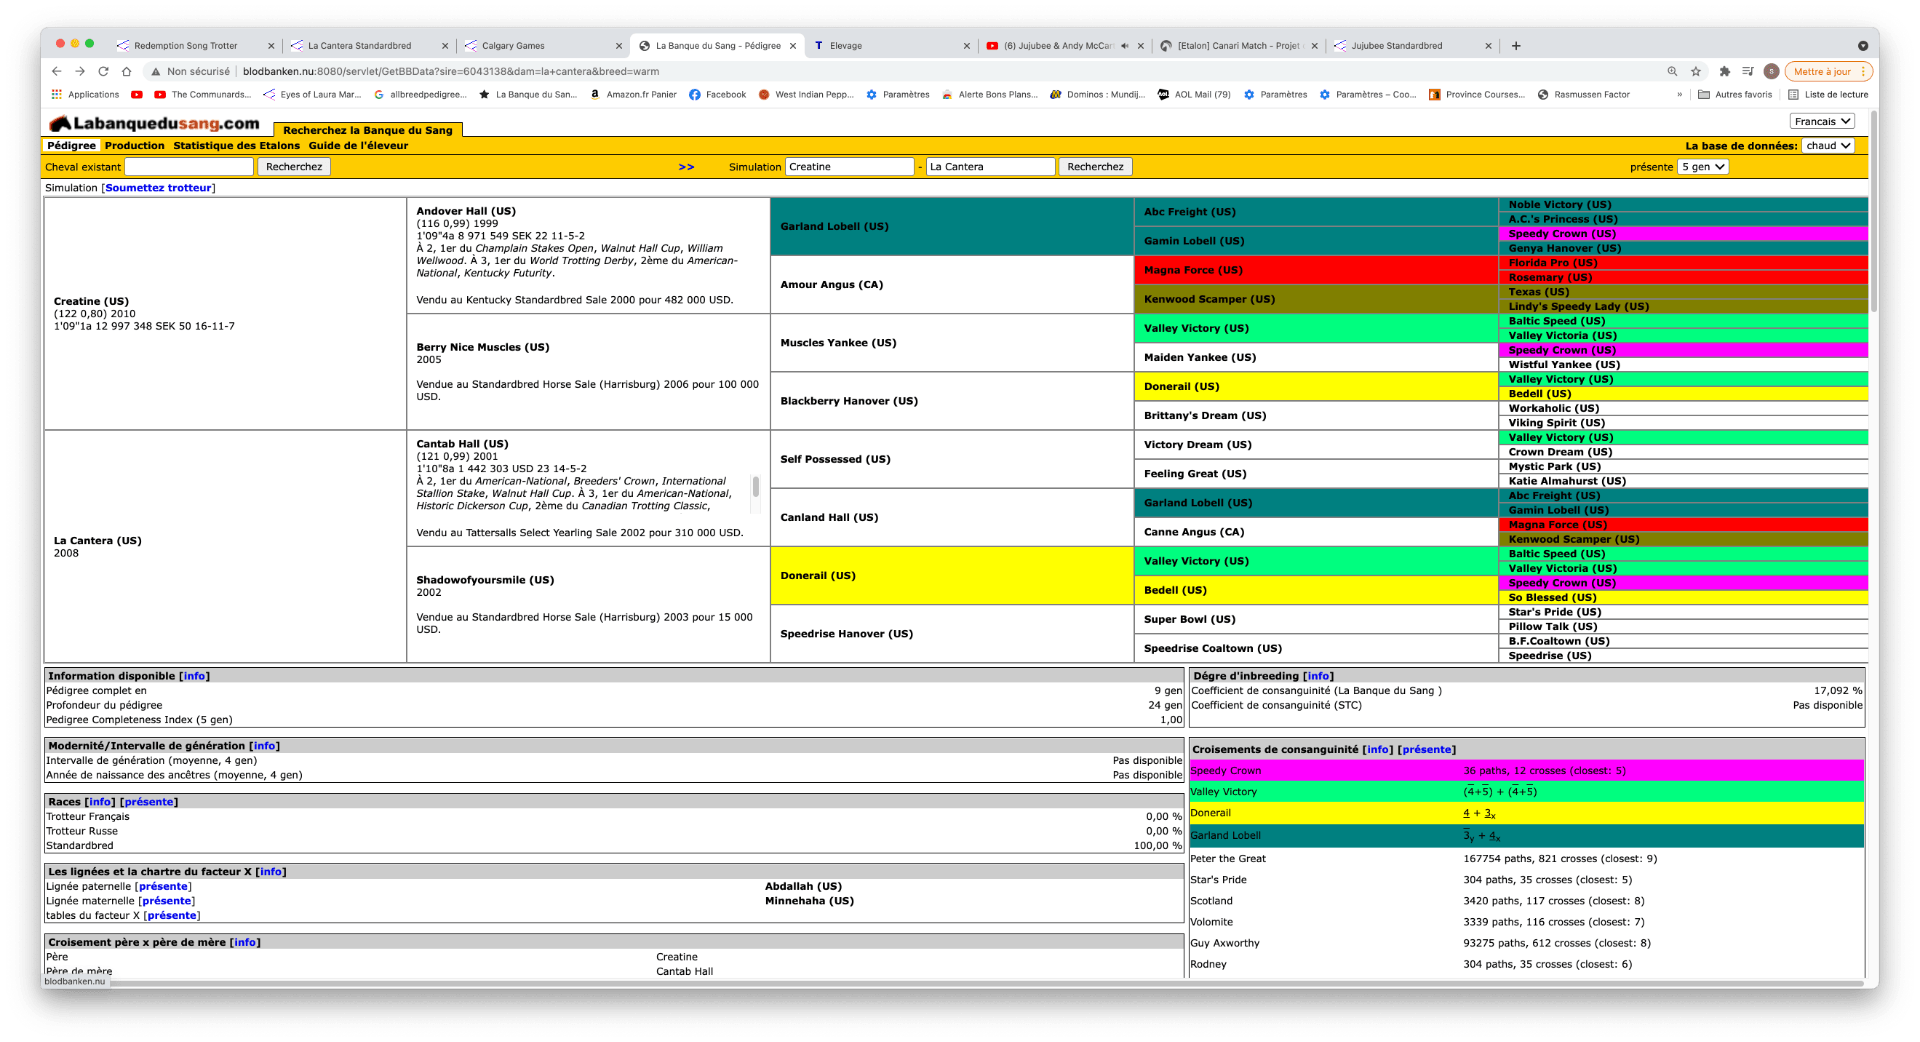Viewport: 1920px width, 1042px height.
Task: Click the Soumettez trotteur link
Action: point(158,188)
